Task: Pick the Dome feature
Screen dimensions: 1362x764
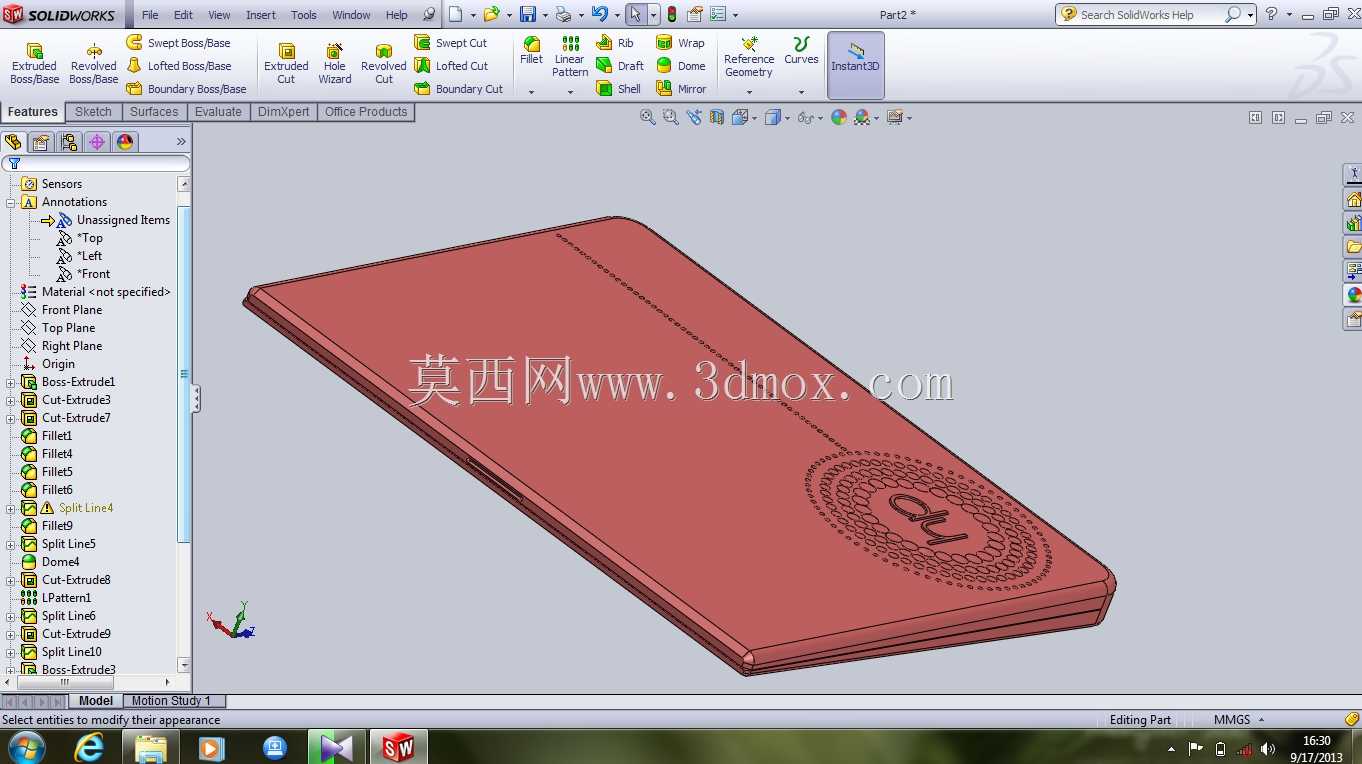Action: click(681, 66)
